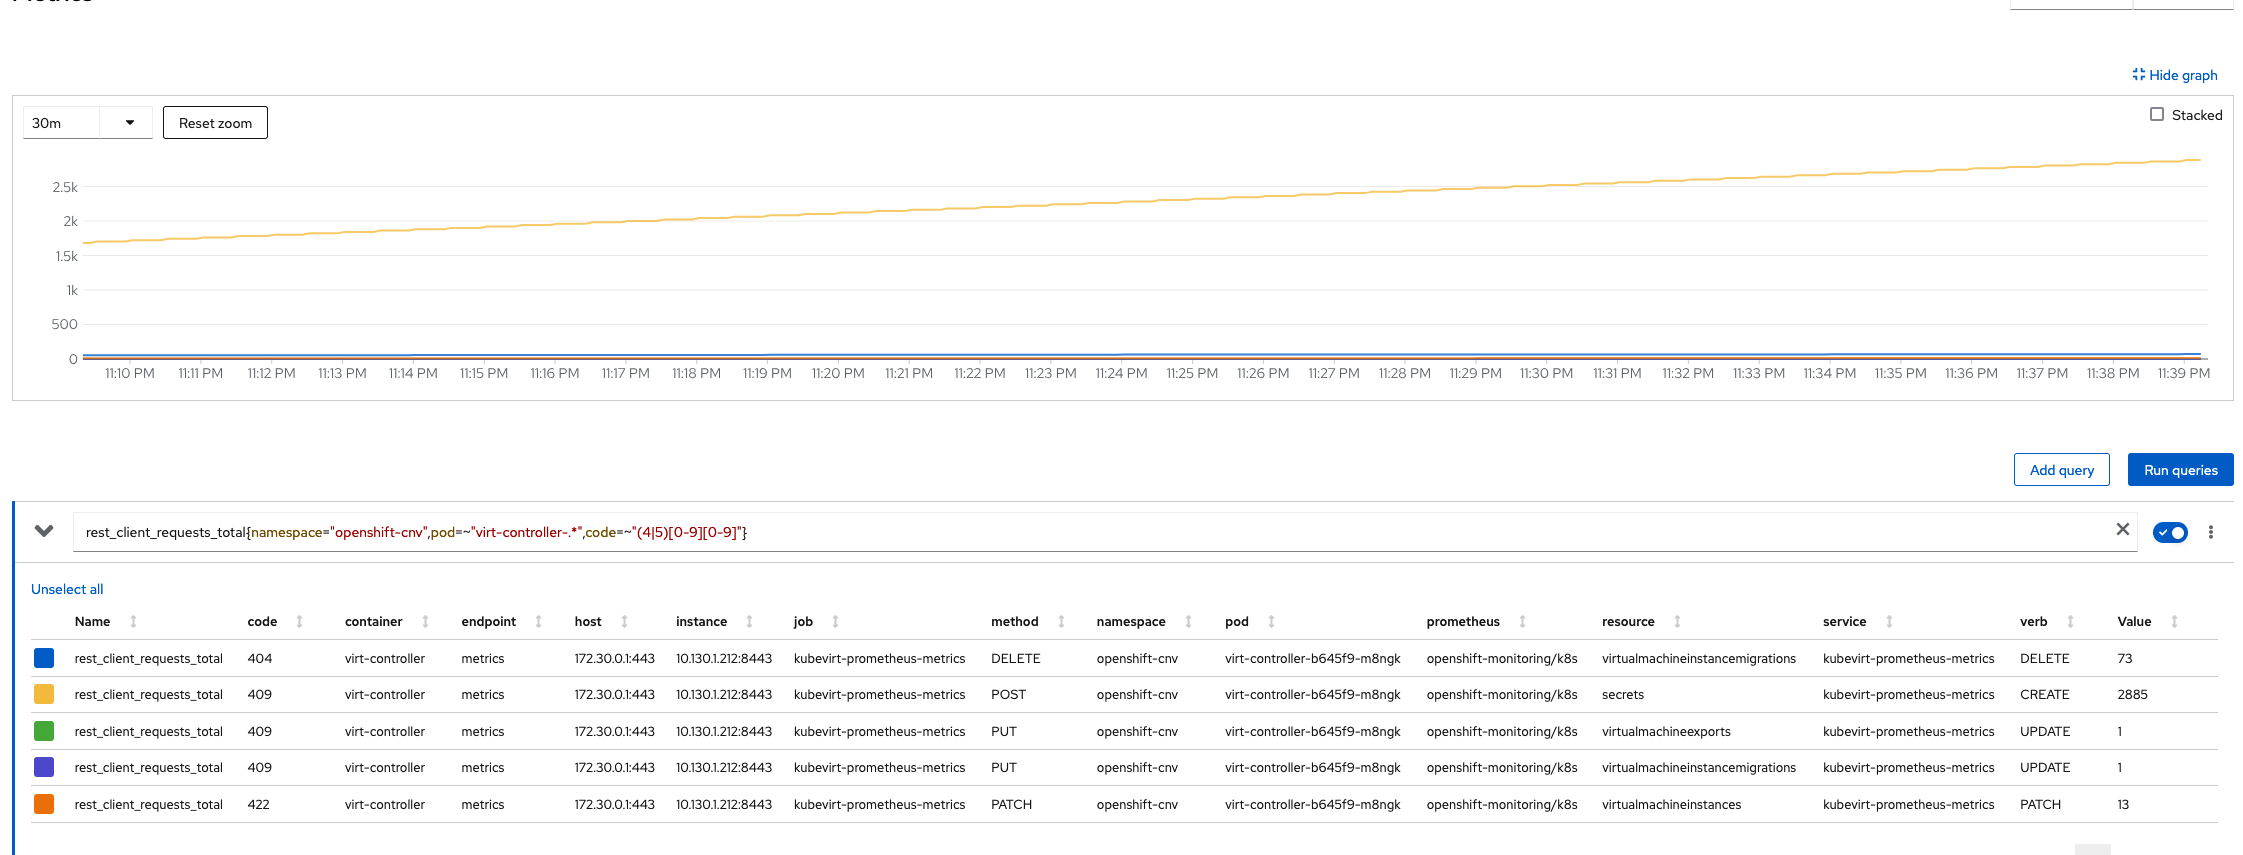
Task: Sort table by the method column
Action: pyautogui.click(x=1028, y=621)
